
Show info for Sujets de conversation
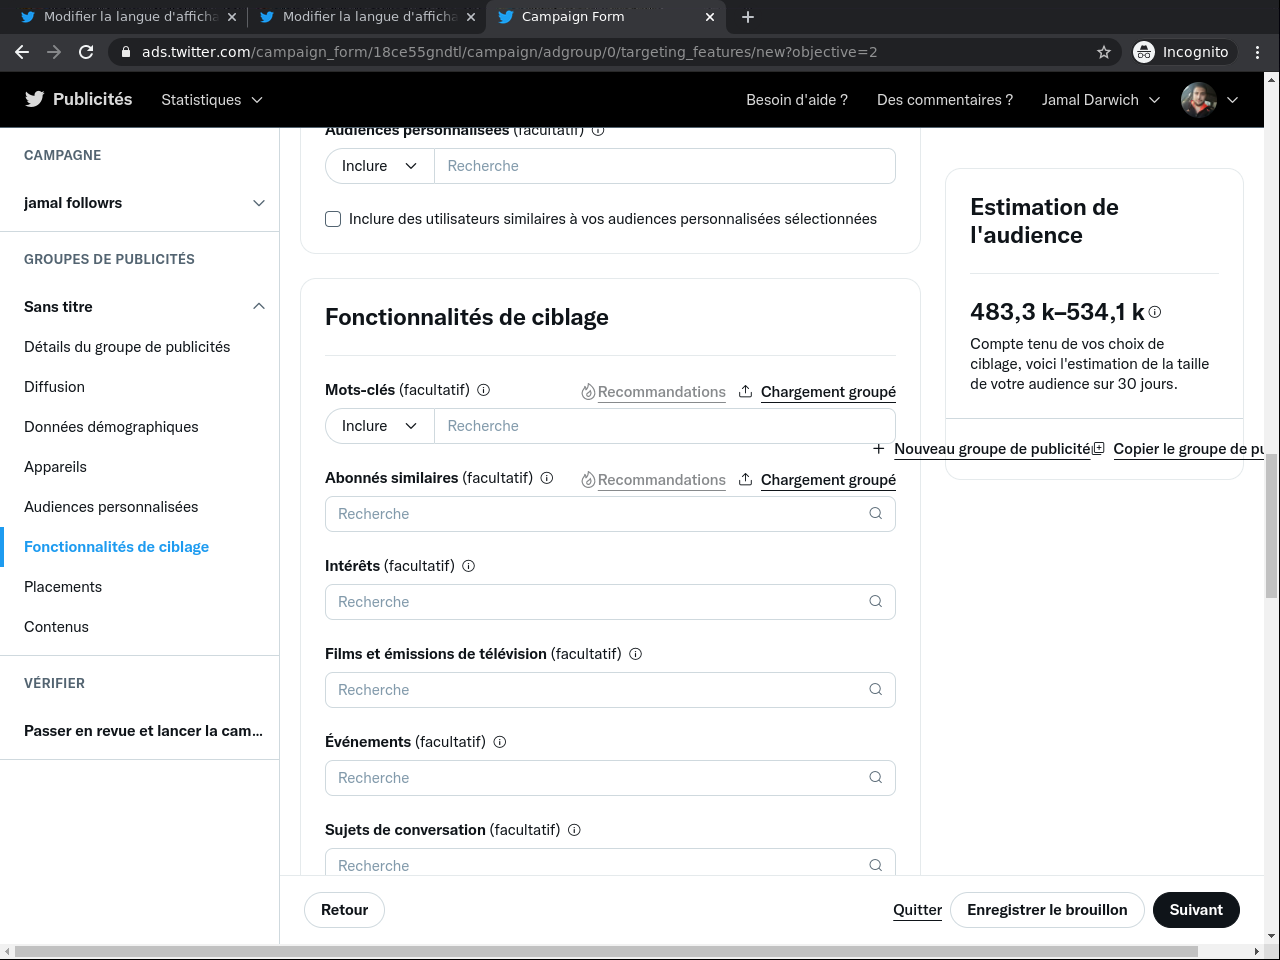point(574,830)
